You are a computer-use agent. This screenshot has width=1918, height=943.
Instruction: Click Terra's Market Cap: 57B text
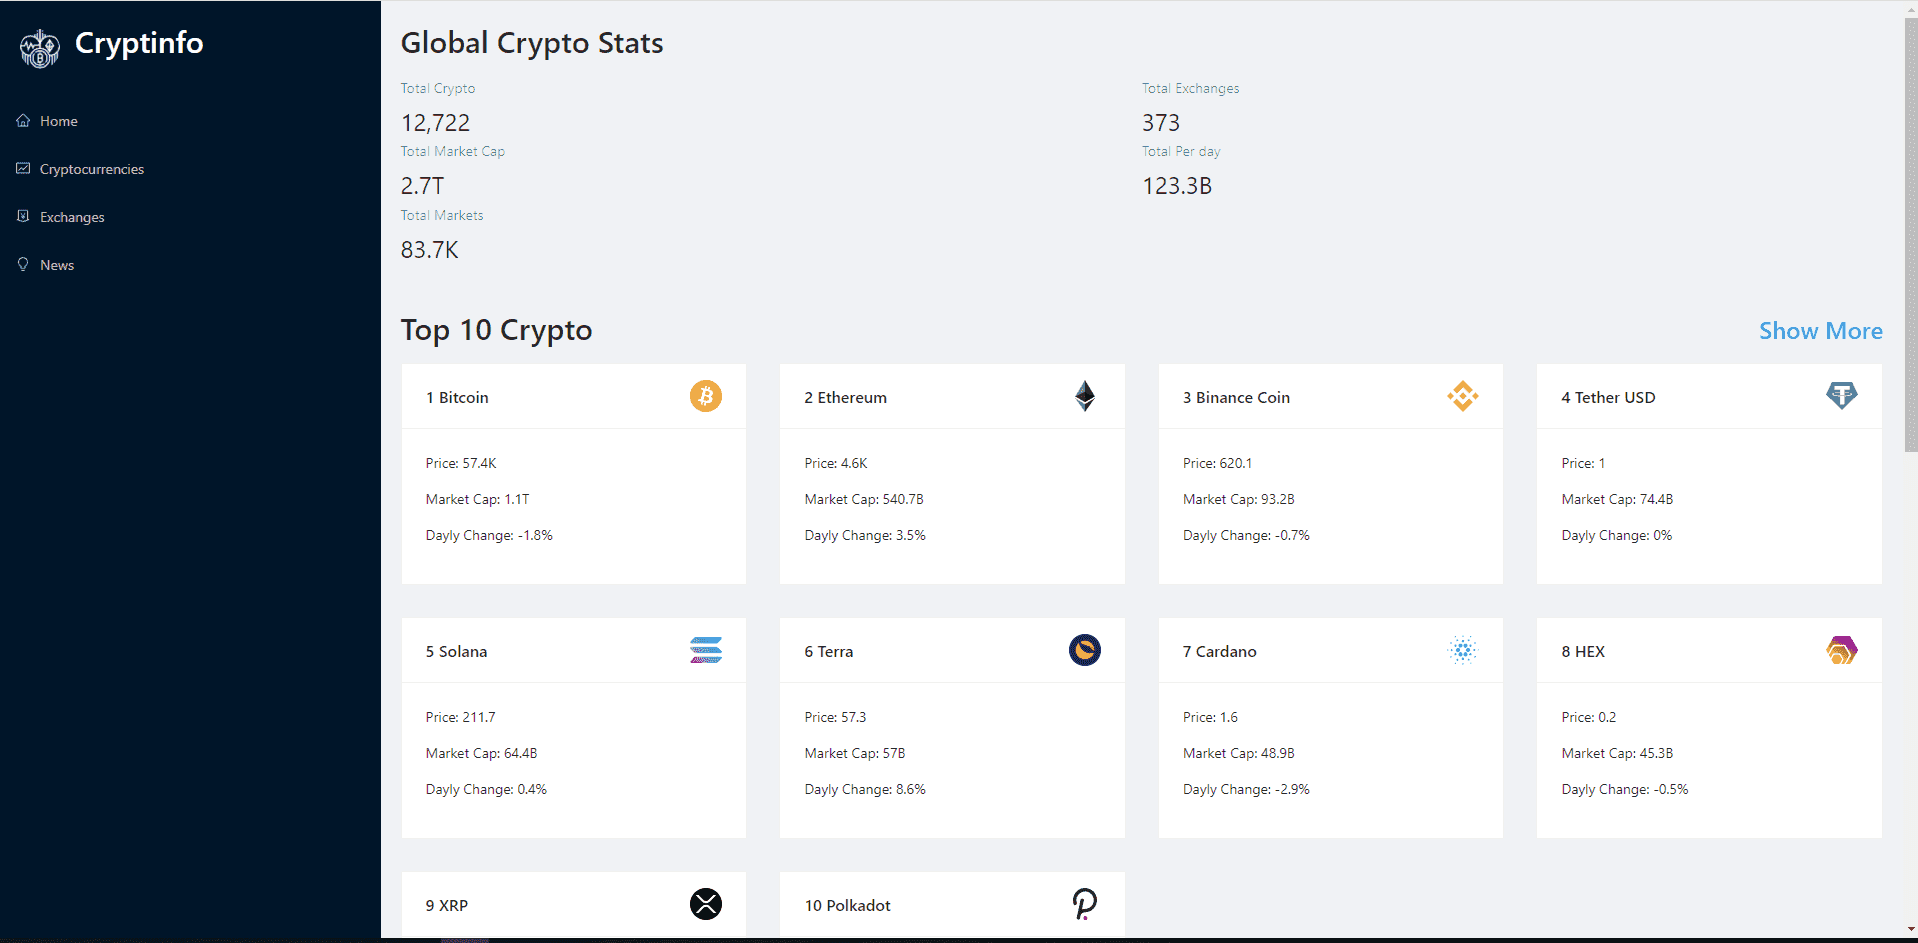(x=855, y=753)
